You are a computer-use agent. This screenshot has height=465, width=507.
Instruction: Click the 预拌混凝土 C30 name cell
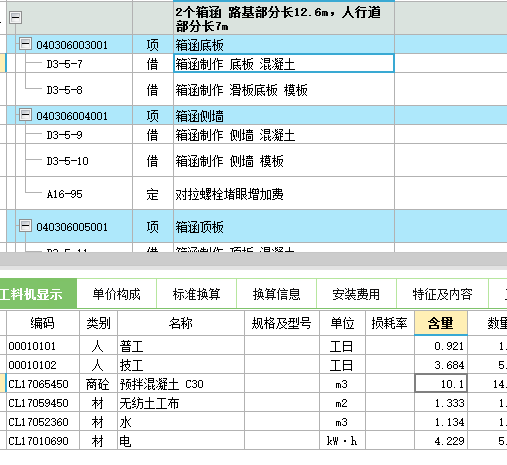point(181,384)
